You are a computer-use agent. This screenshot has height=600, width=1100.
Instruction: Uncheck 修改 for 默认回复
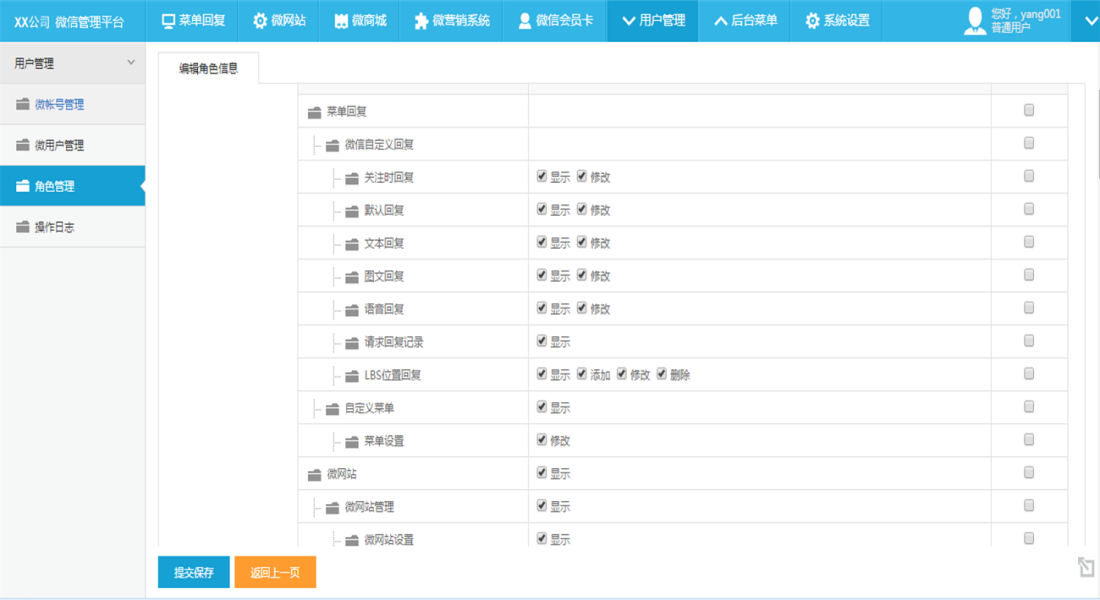click(x=582, y=209)
